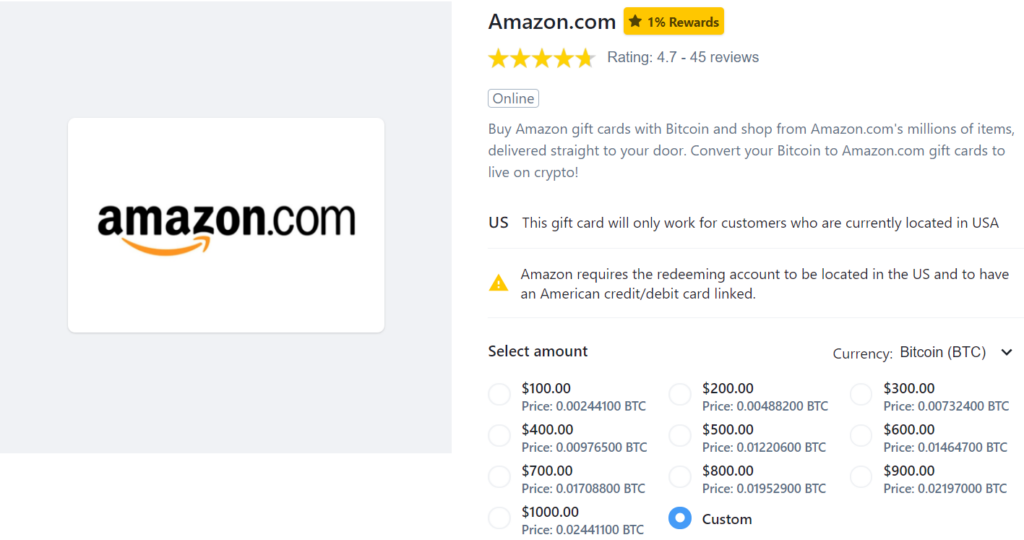Open the 45 reviews rating link

click(x=724, y=57)
